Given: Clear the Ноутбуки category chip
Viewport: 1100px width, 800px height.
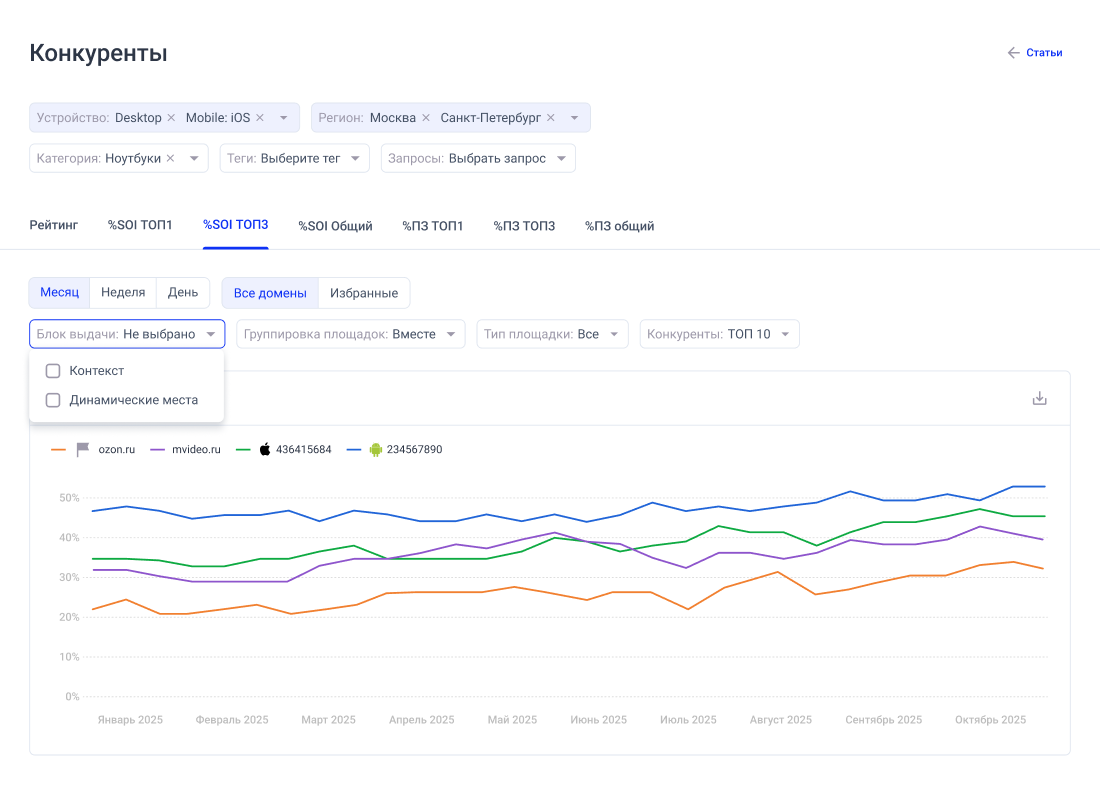Looking at the screenshot, I should [x=170, y=158].
